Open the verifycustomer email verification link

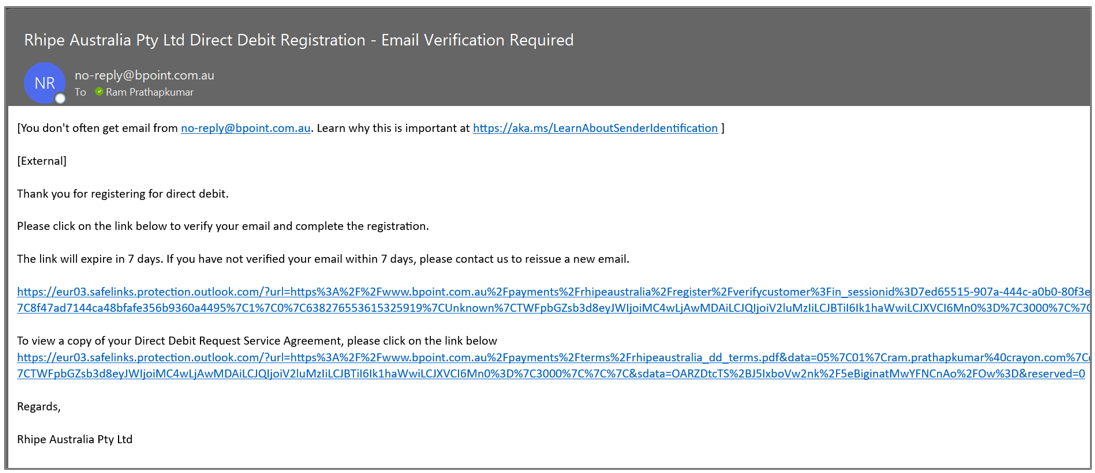point(550,292)
